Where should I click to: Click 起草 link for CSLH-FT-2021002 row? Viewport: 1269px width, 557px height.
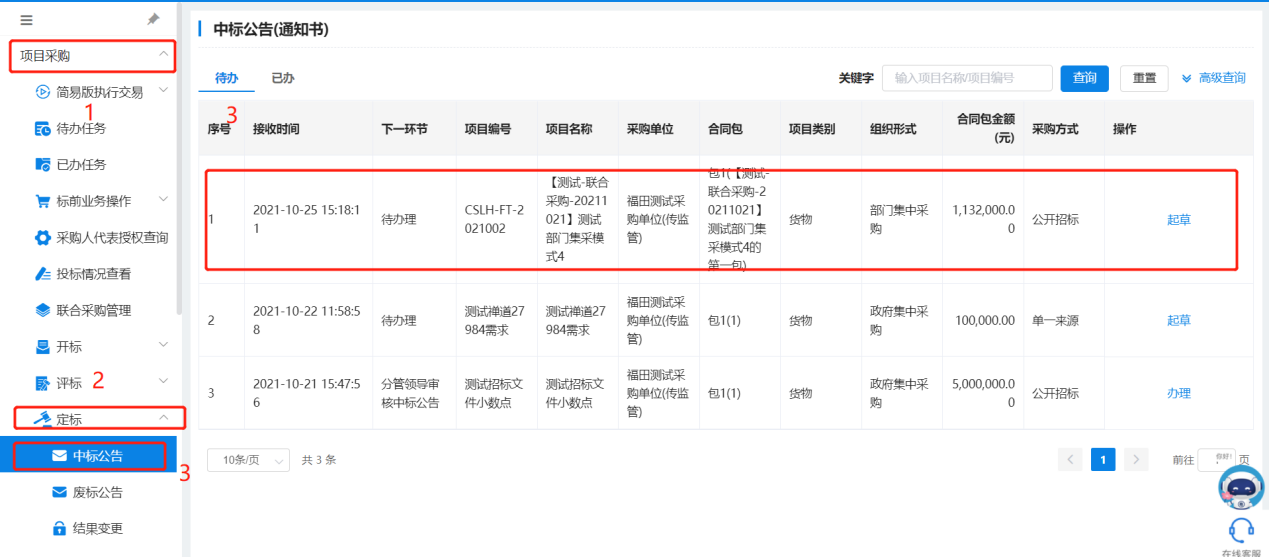point(1178,220)
